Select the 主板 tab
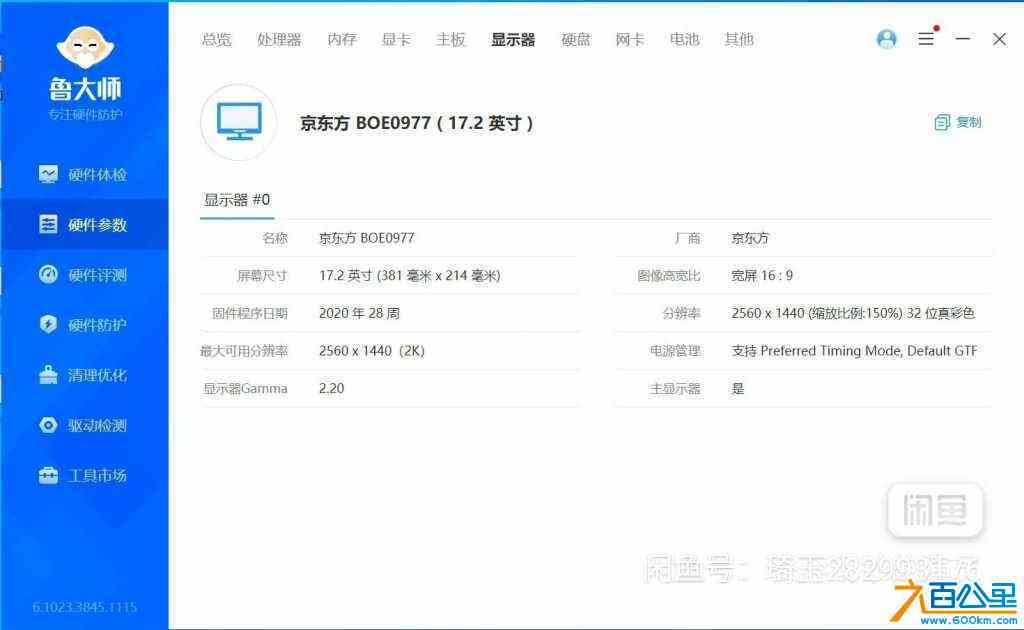The width and height of the screenshot is (1024, 630). 451,40
